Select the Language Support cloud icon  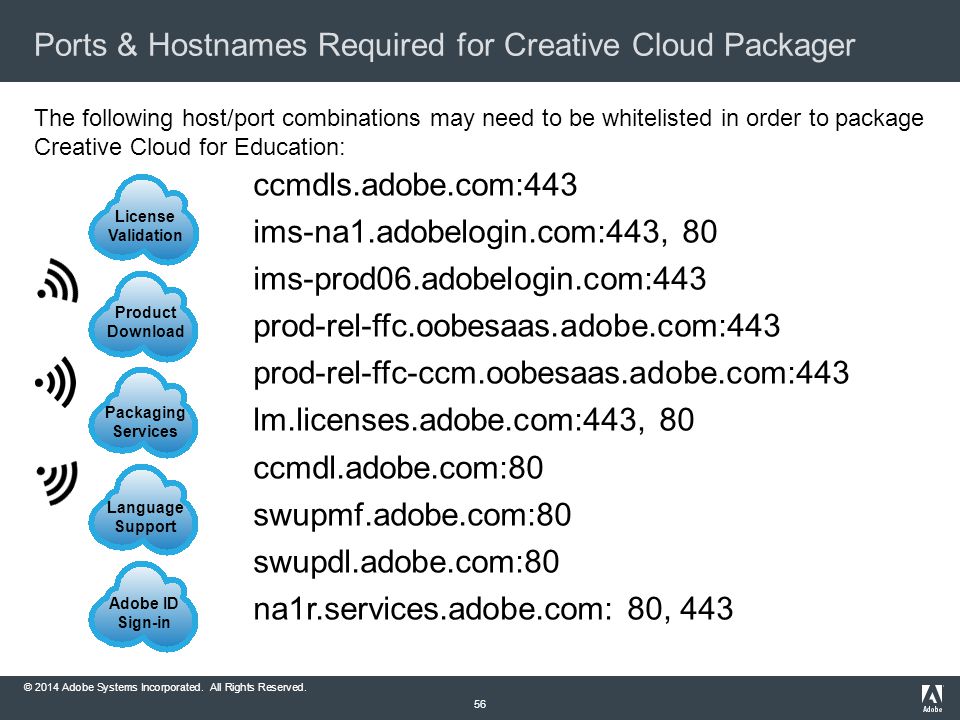[x=144, y=510]
